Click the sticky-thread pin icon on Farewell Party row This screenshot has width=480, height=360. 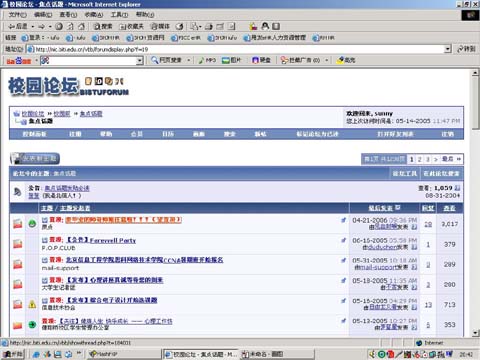click(x=343, y=240)
